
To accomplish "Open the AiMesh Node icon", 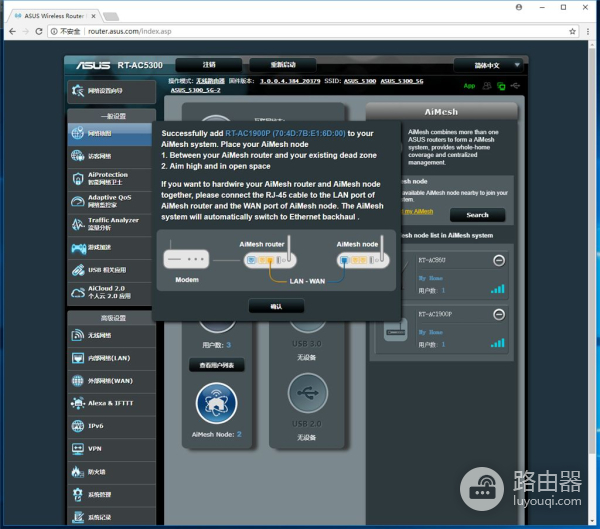I will (217, 403).
